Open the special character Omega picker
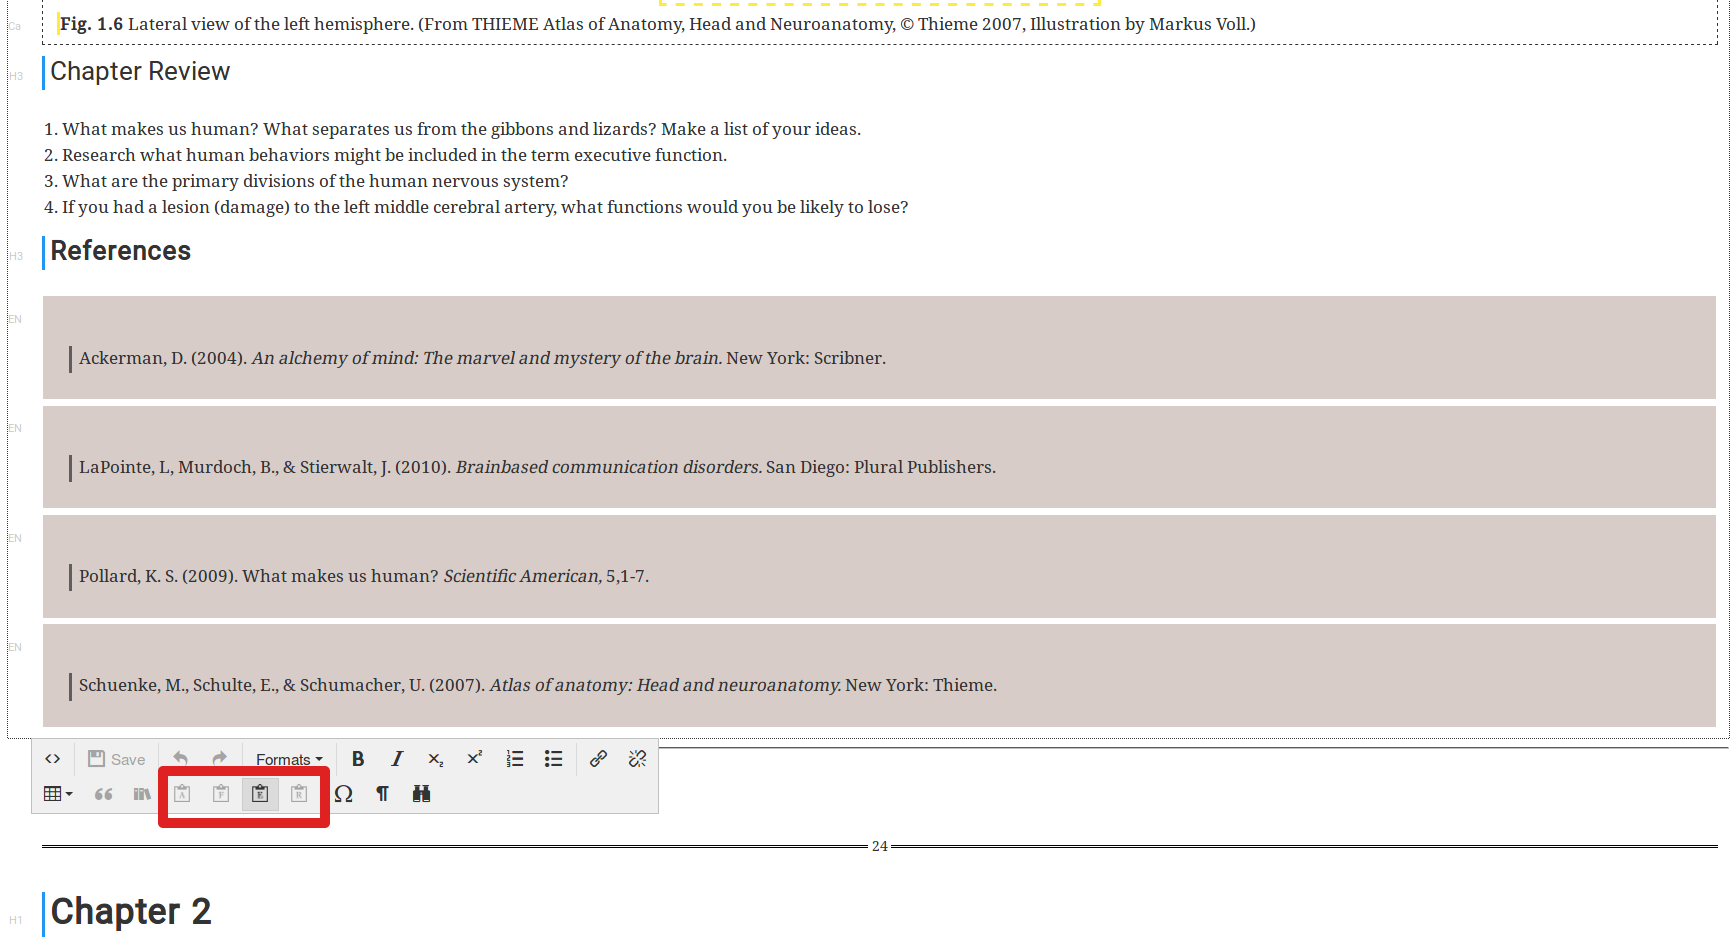Viewport: 1736px width, 942px height. (x=344, y=794)
